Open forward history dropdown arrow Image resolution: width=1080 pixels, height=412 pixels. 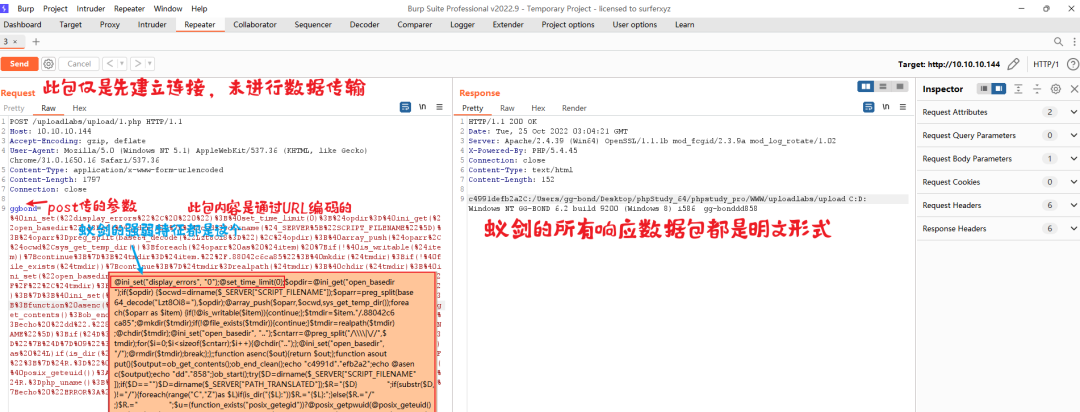tap(150, 63)
